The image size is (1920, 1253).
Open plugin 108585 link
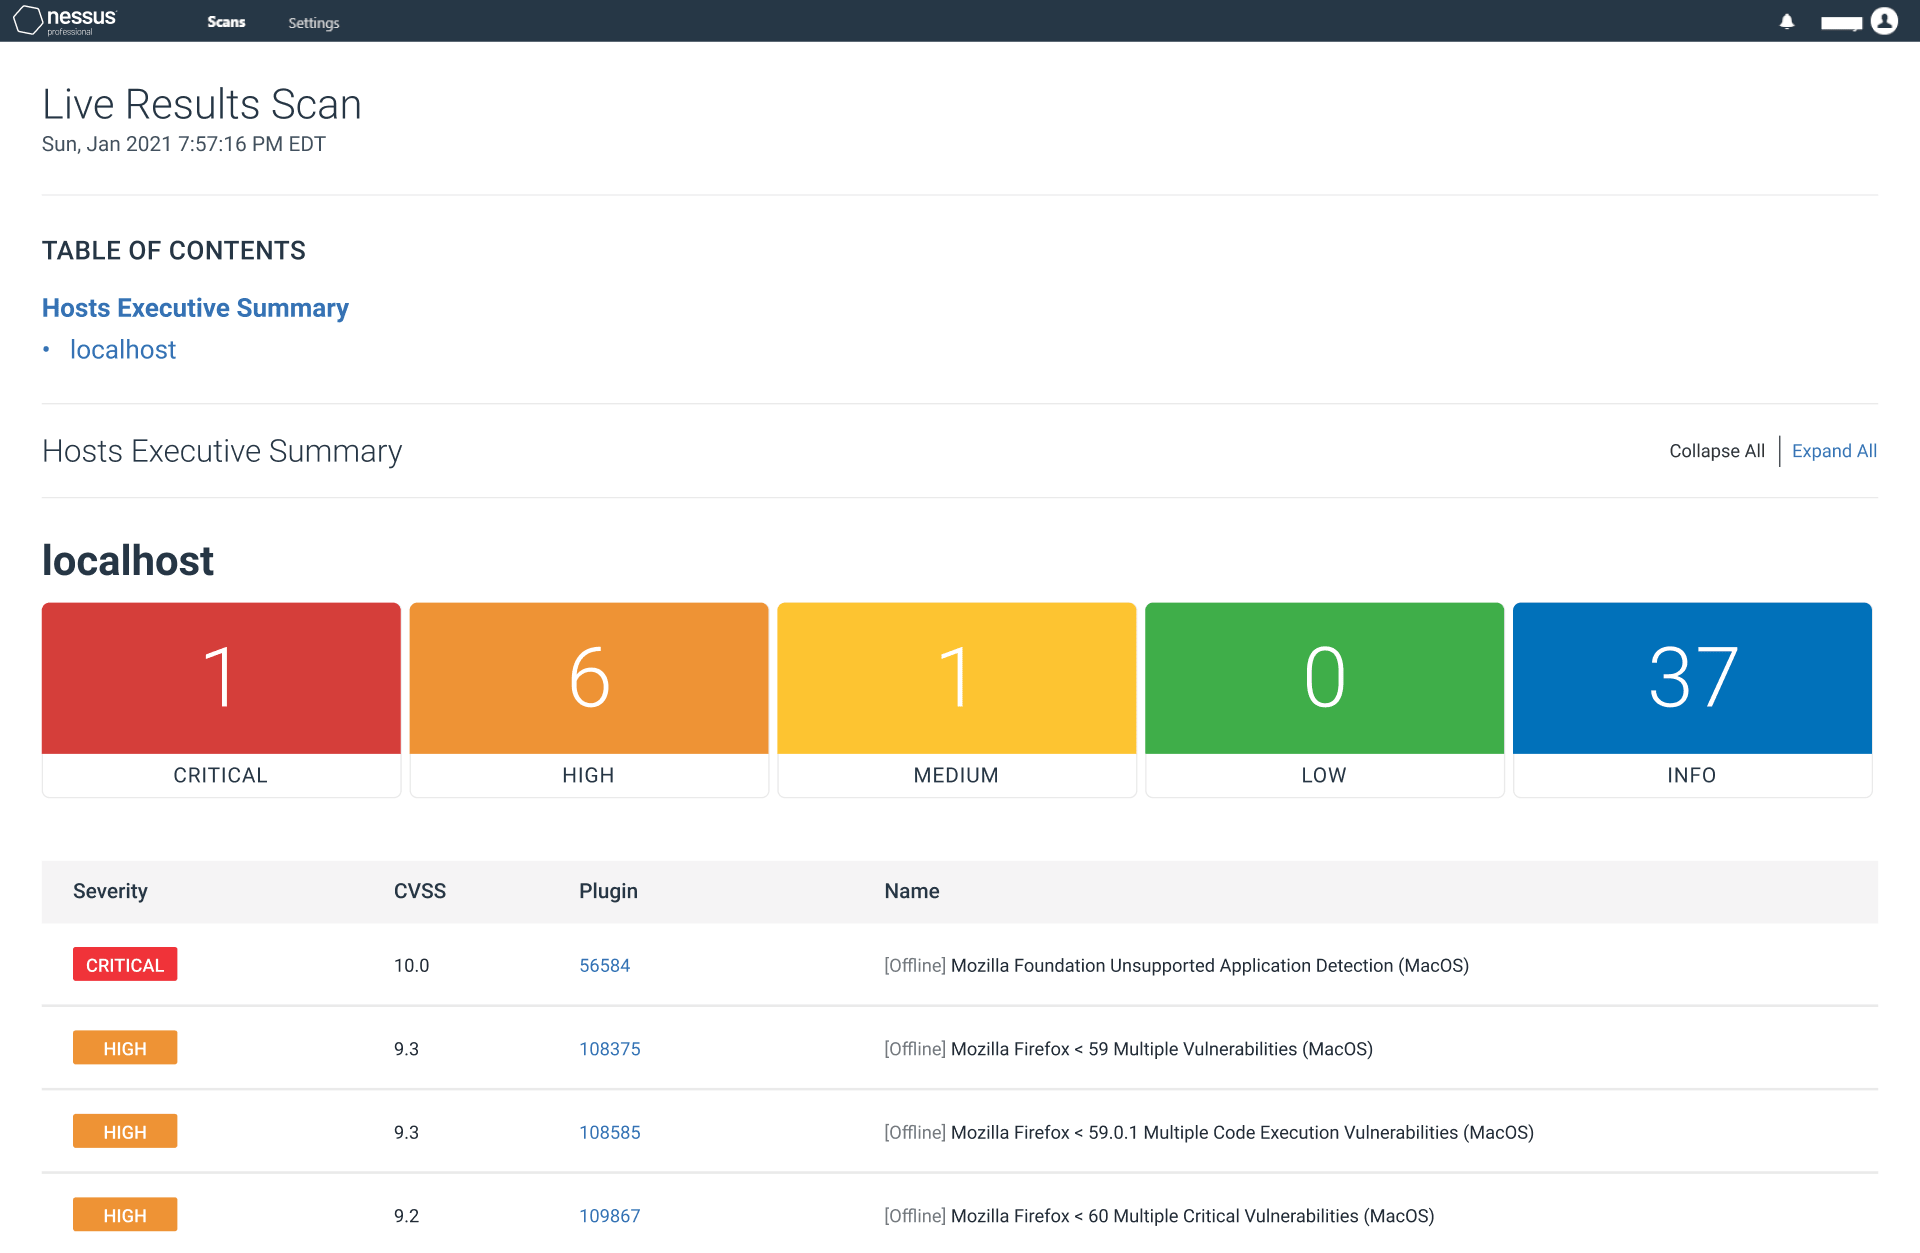pos(610,1132)
